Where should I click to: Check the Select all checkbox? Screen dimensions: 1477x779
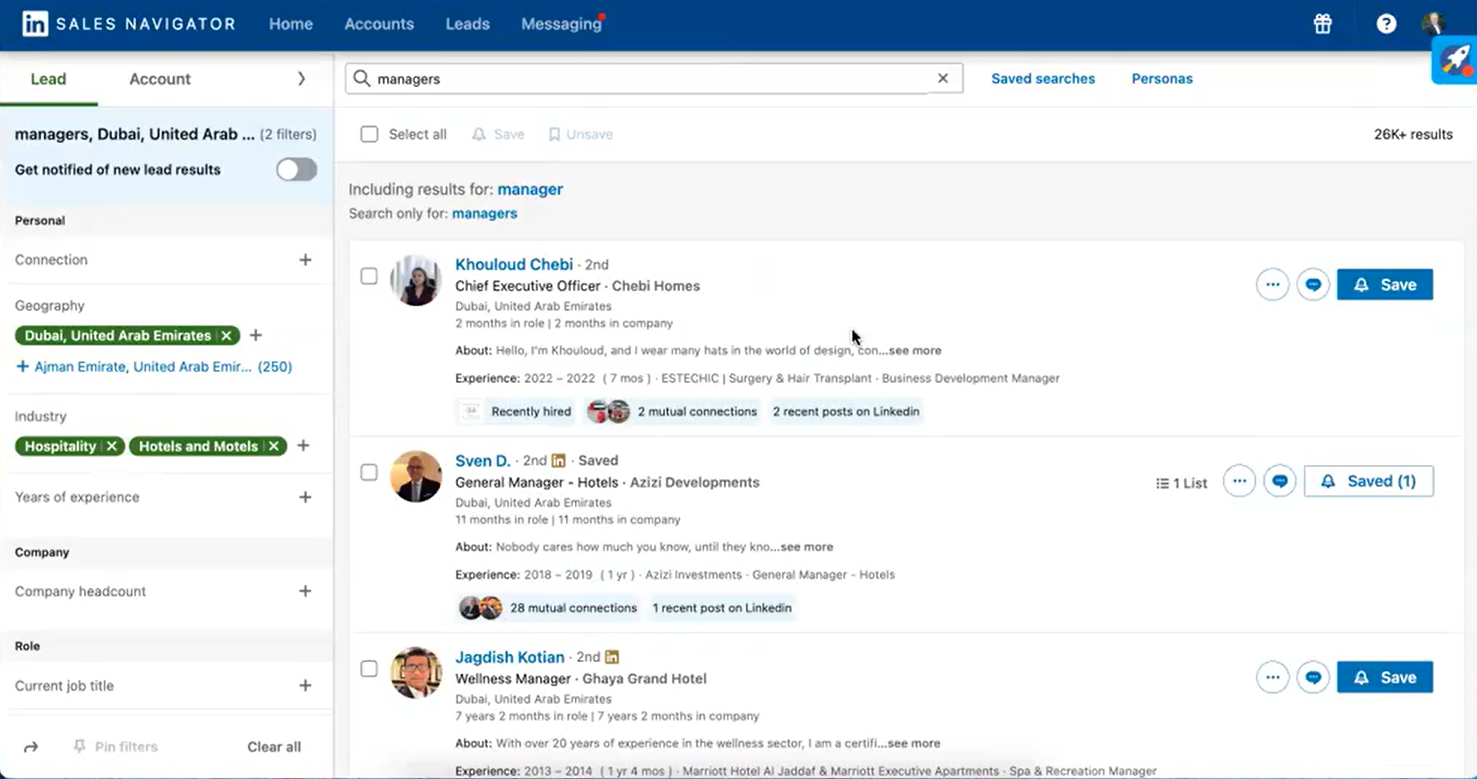tap(369, 134)
